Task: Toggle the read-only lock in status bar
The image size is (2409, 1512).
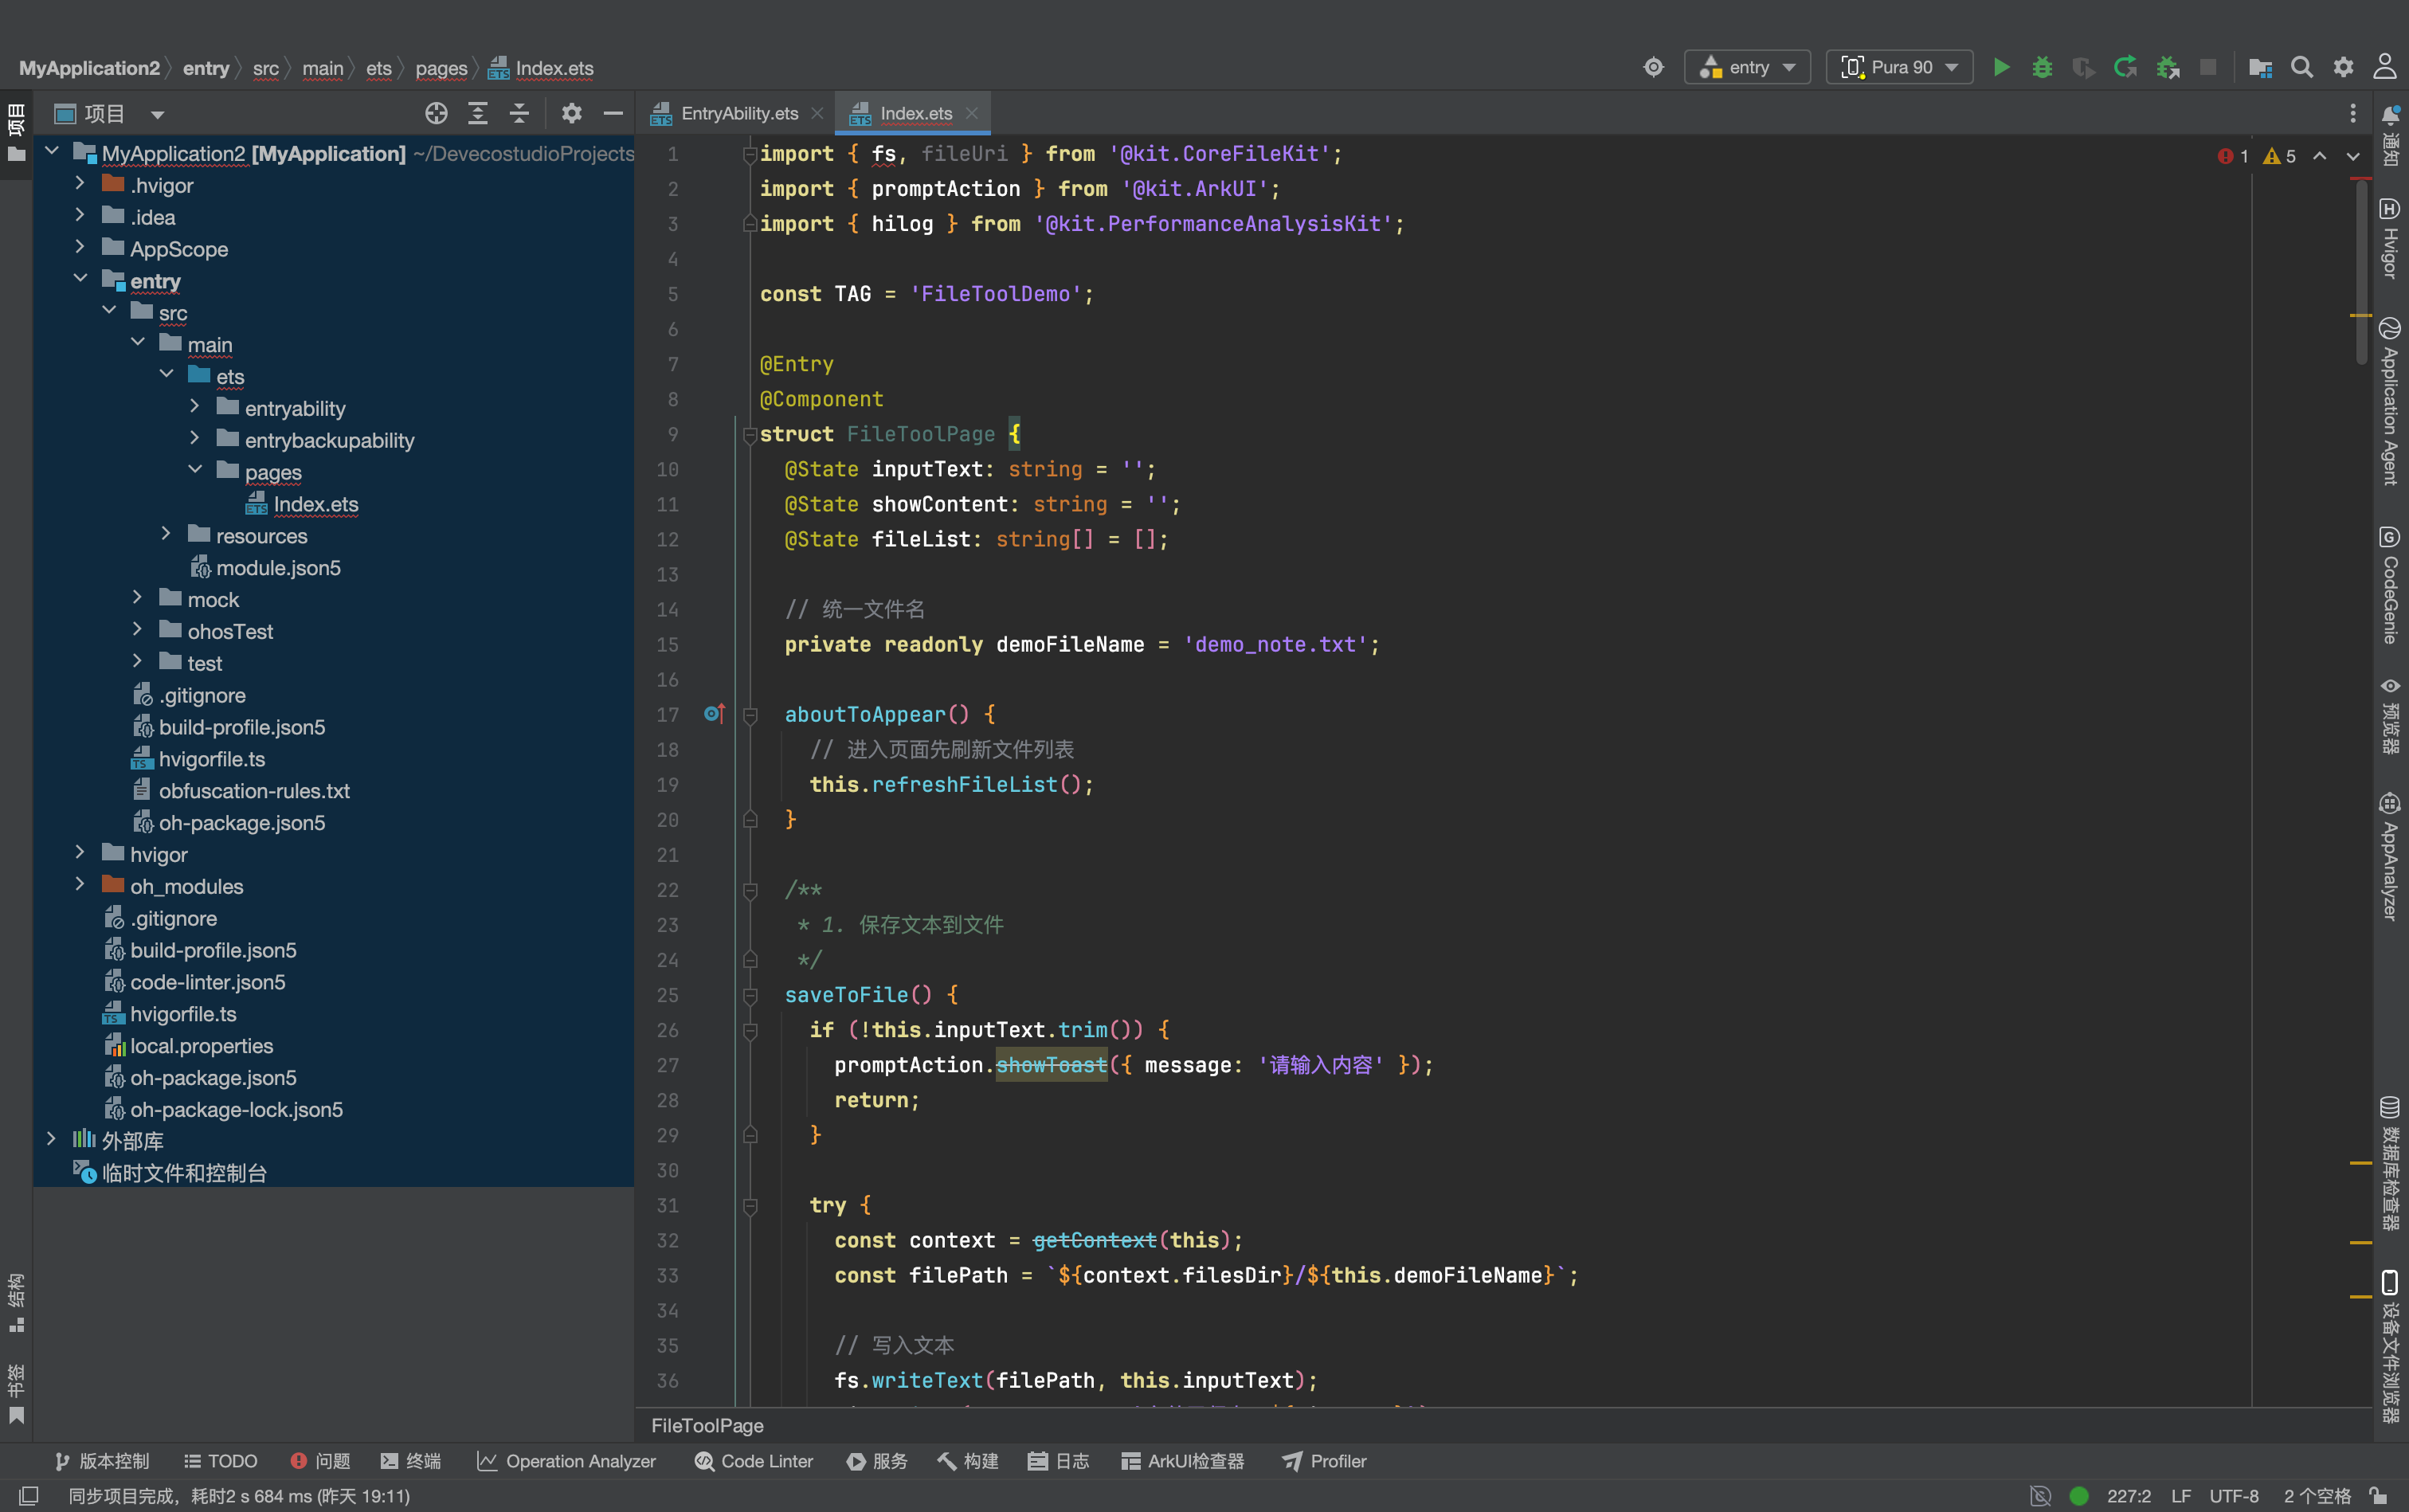Action: 2379,1496
